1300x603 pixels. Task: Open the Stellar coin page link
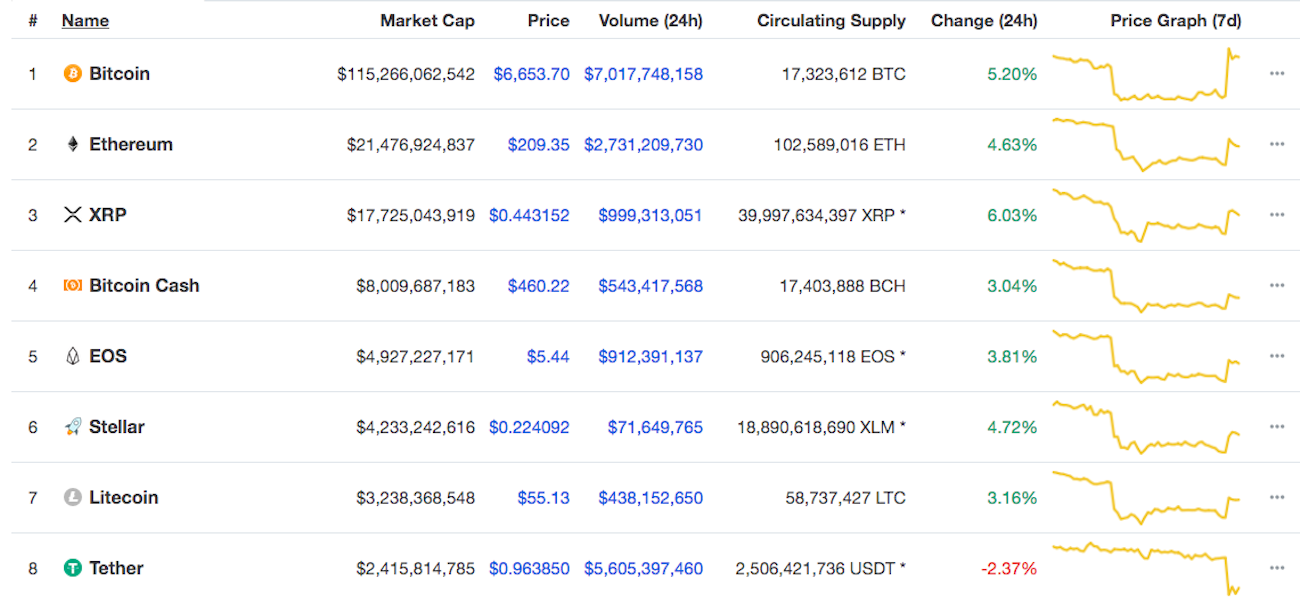pyautogui.click(x=117, y=427)
